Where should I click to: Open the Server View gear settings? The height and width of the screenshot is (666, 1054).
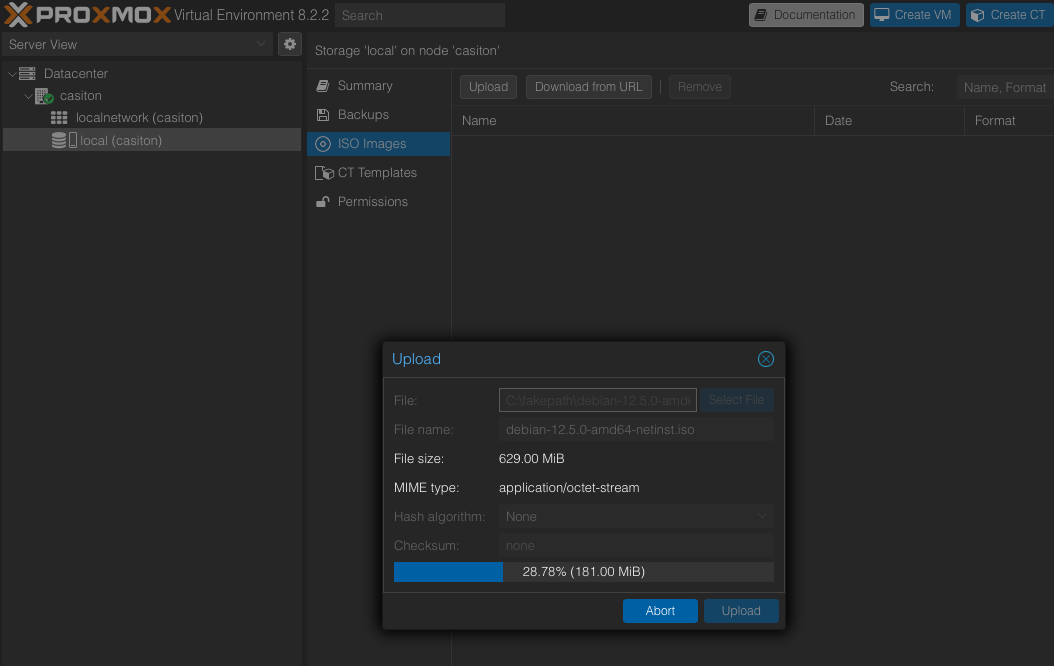(x=289, y=44)
